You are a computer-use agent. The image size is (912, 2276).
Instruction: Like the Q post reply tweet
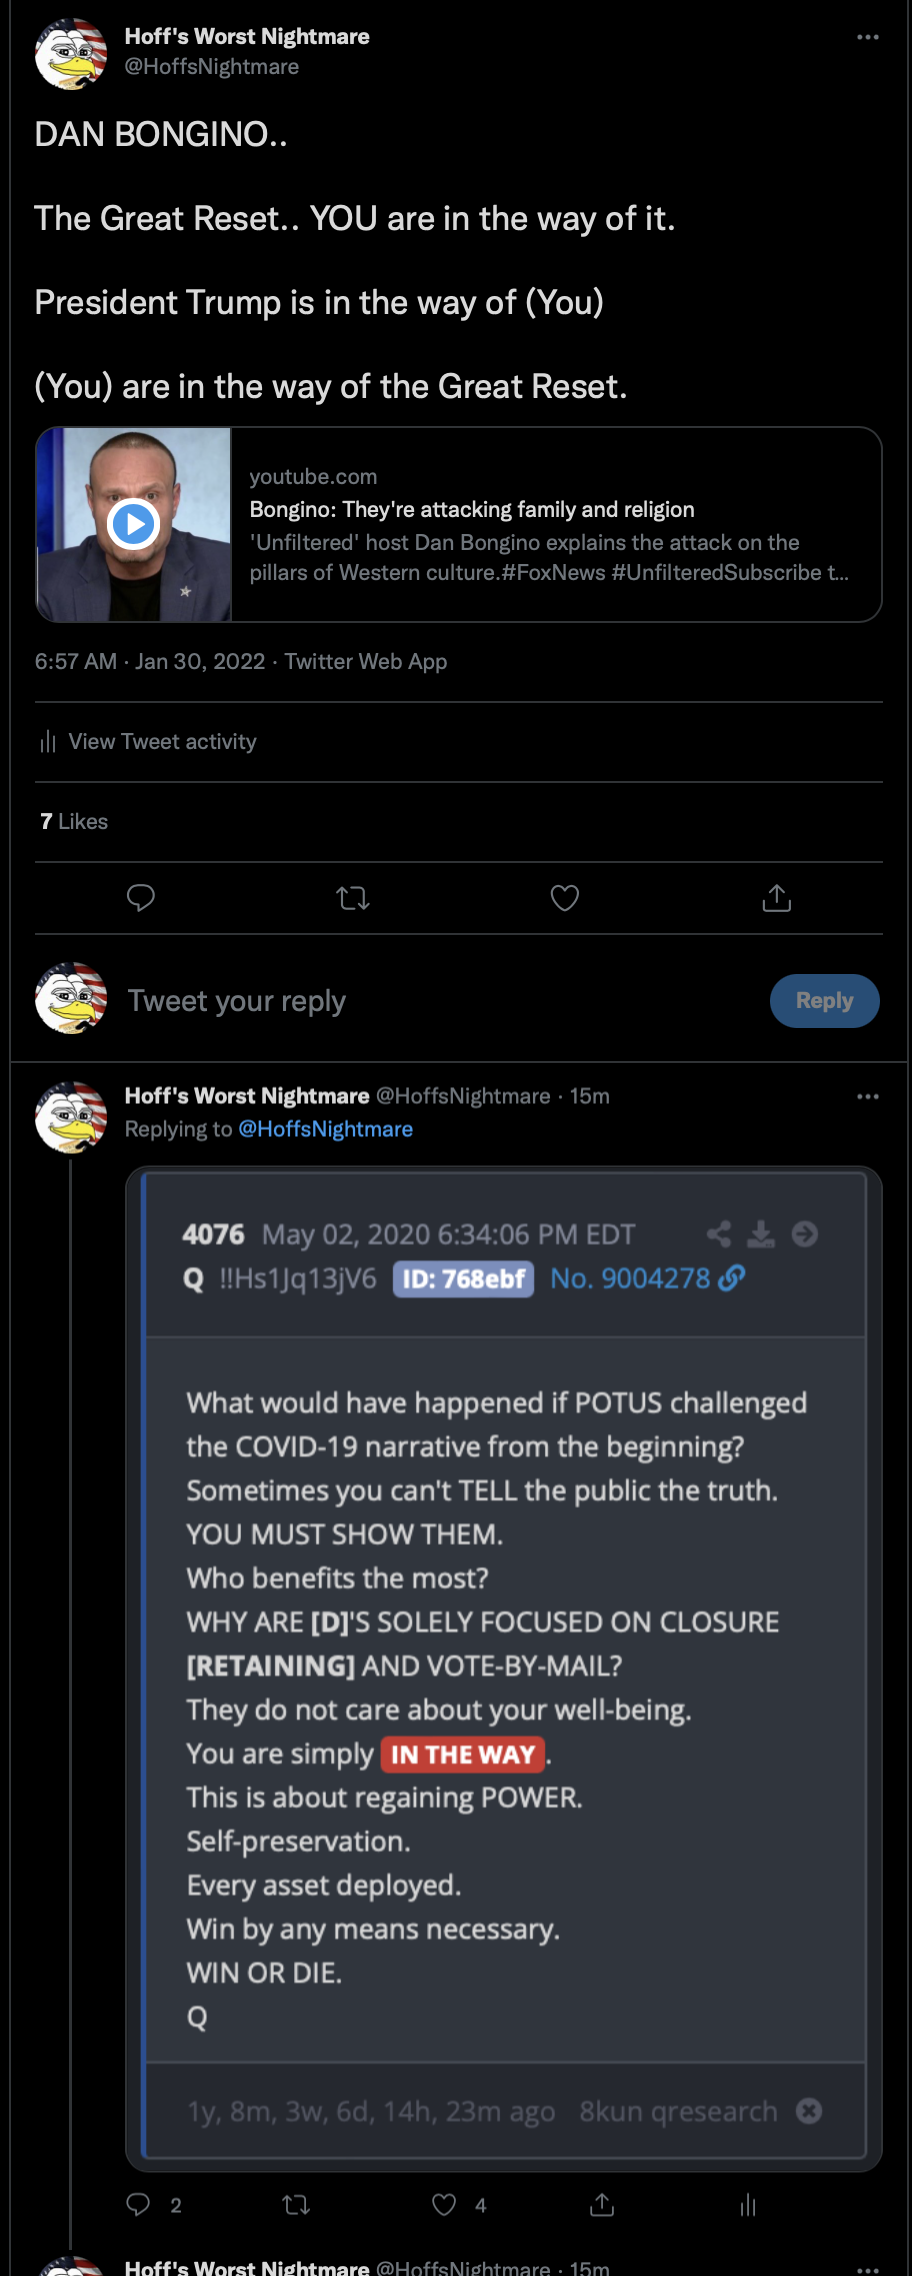(x=444, y=2205)
